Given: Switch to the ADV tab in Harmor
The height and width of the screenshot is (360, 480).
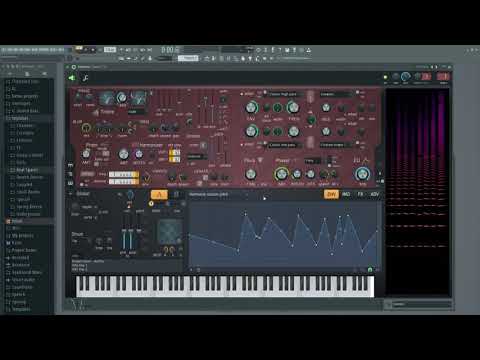Looking at the screenshot, I should [x=375, y=194].
